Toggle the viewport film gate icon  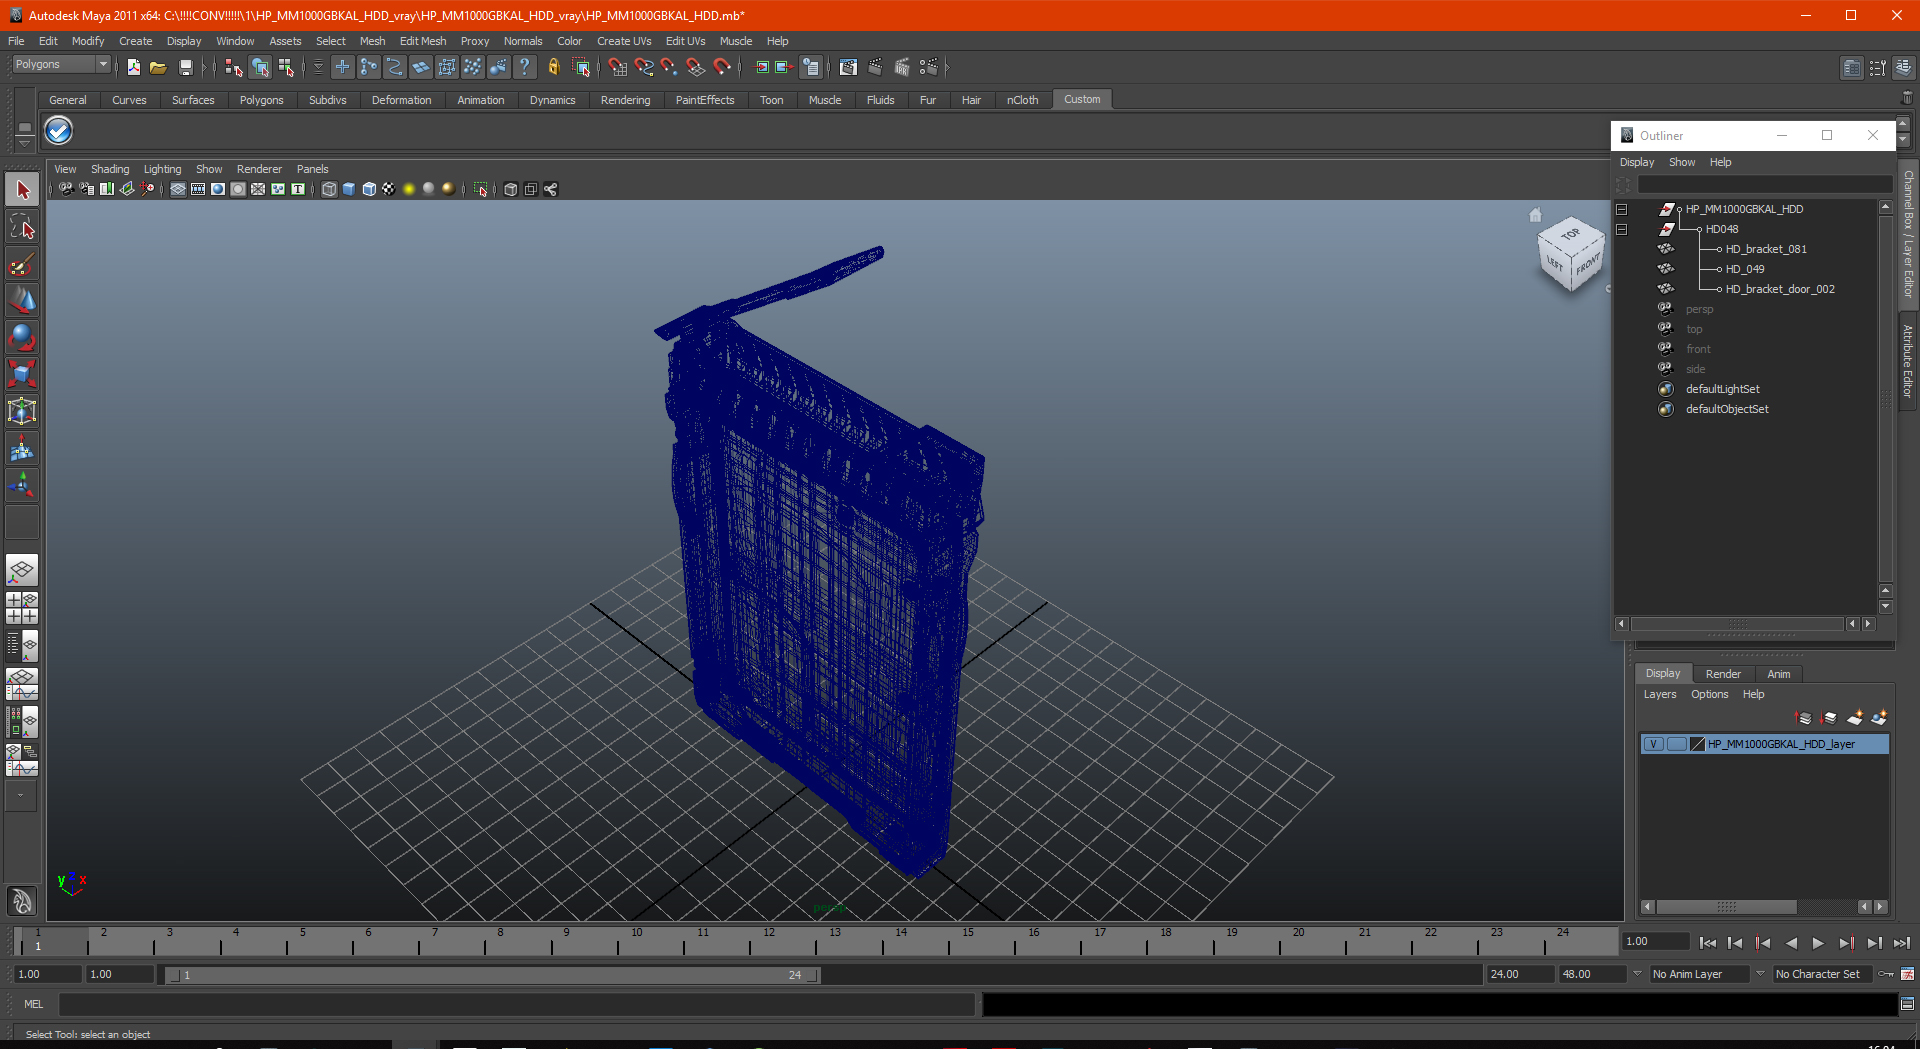(198, 189)
